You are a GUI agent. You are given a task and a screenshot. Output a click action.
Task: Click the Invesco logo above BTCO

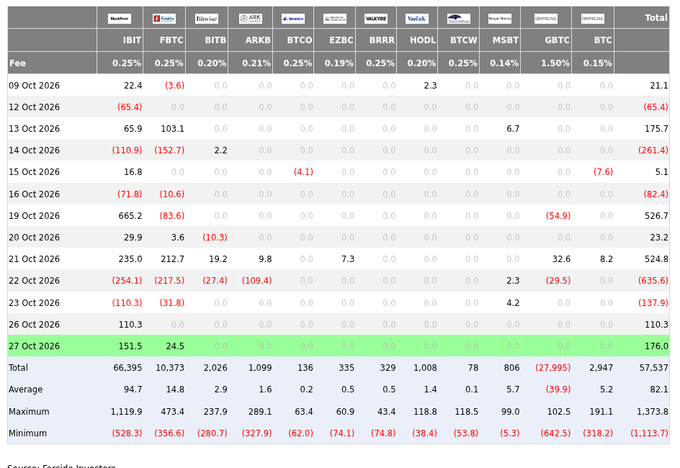point(293,19)
